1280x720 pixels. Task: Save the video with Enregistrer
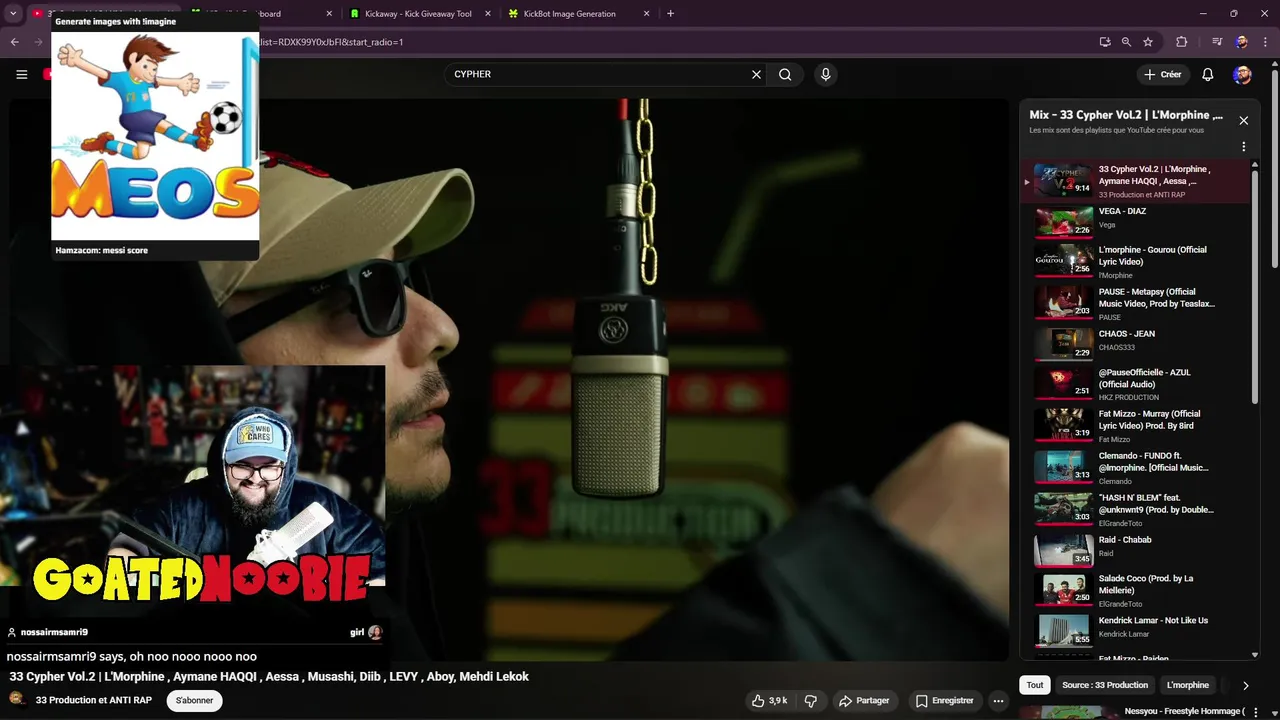(x=945, y=701)
